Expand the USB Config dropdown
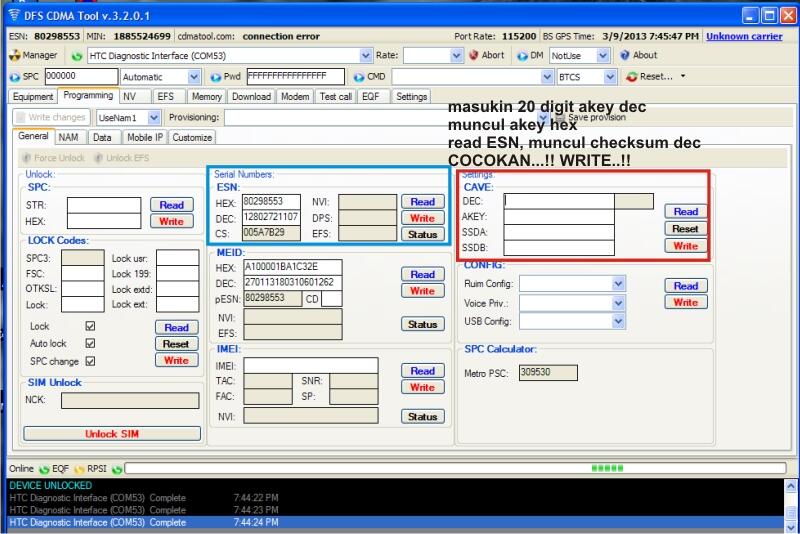Screen dimensions: 800x534 [618, 321]
